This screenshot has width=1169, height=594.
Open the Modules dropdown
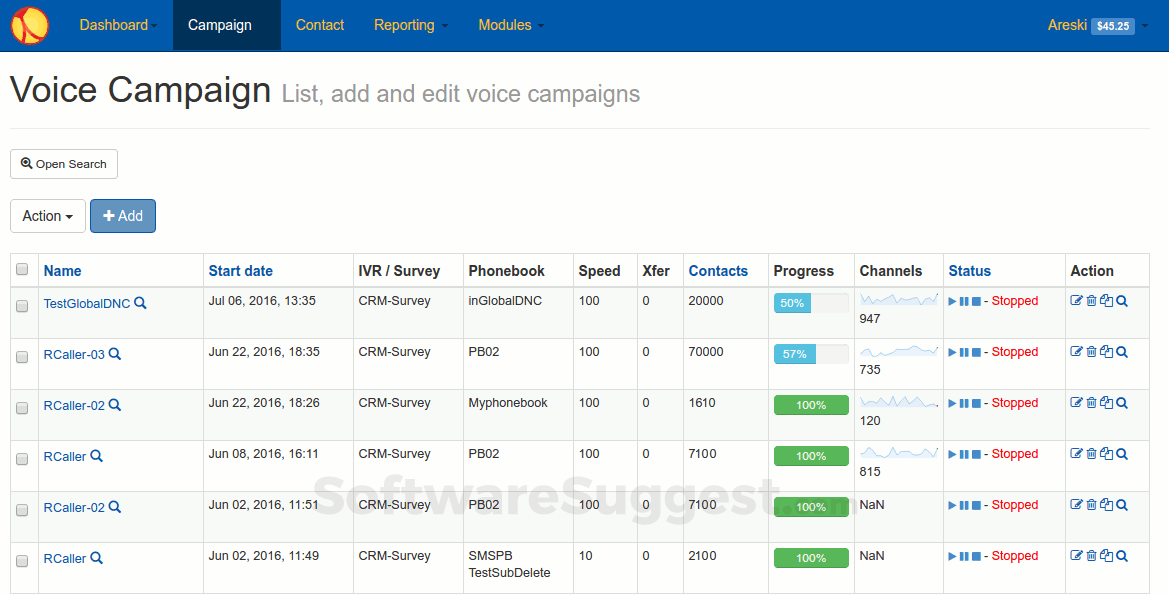(x=511, y=25)
